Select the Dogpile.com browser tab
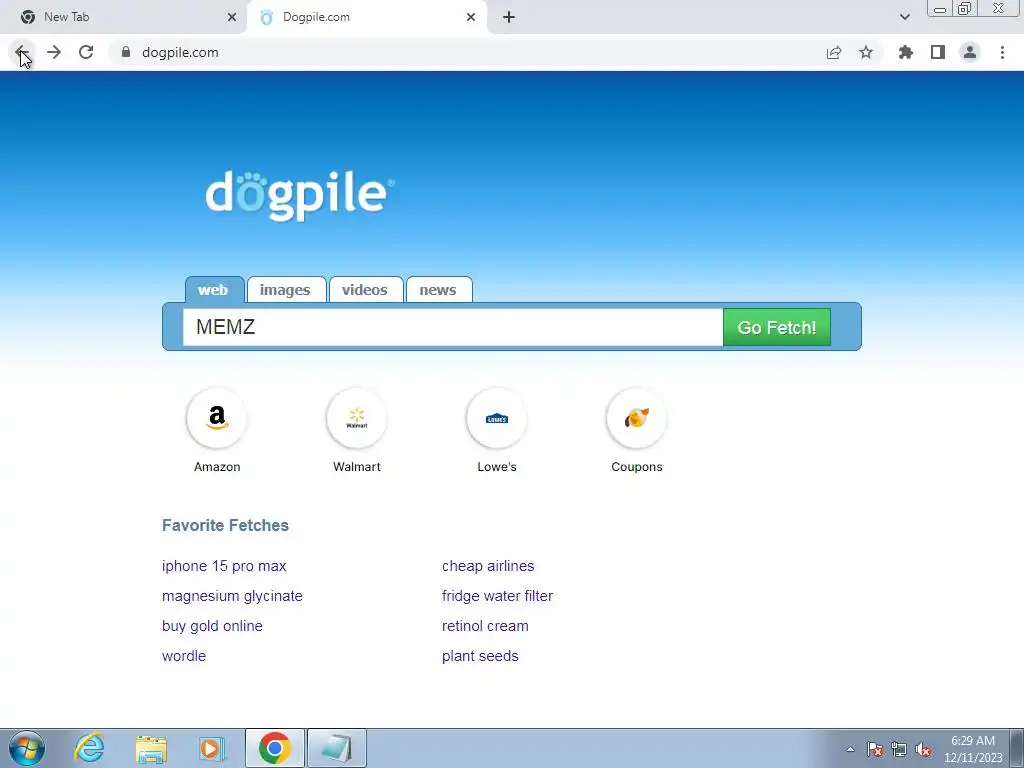The width and height of the screenshot is (1024, 768). tap(366, 17)
